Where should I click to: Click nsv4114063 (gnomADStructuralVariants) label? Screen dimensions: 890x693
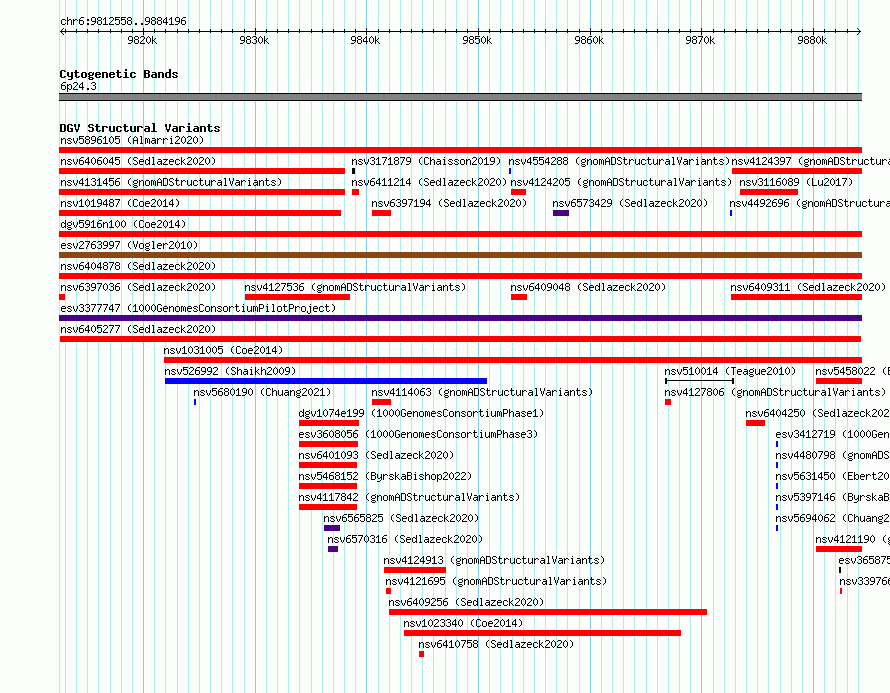coord(482,392)
